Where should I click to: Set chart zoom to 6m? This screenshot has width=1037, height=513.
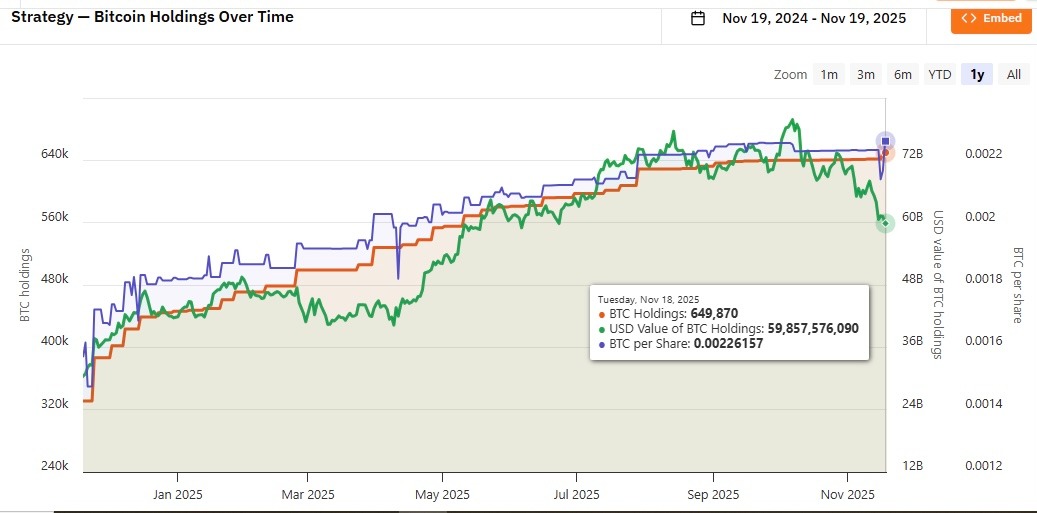pos(903,74)
